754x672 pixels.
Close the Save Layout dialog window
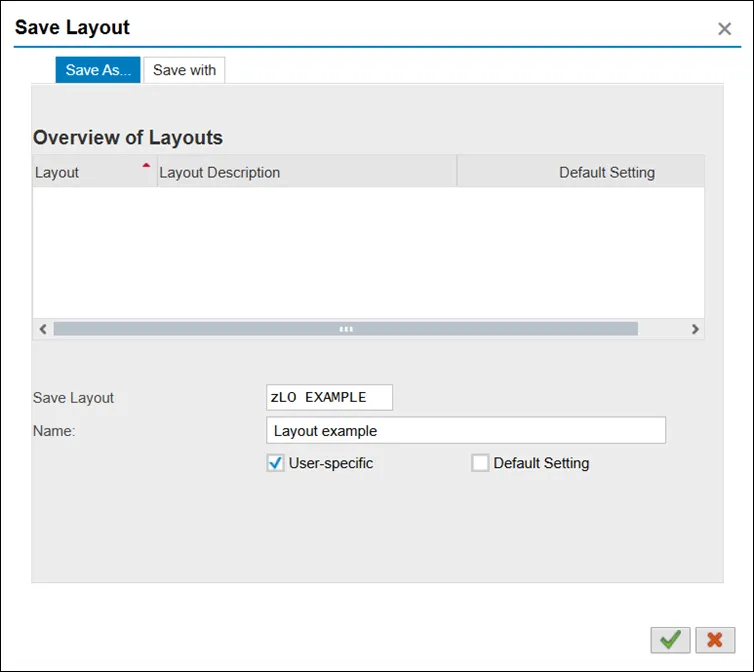tap(725, 29)
